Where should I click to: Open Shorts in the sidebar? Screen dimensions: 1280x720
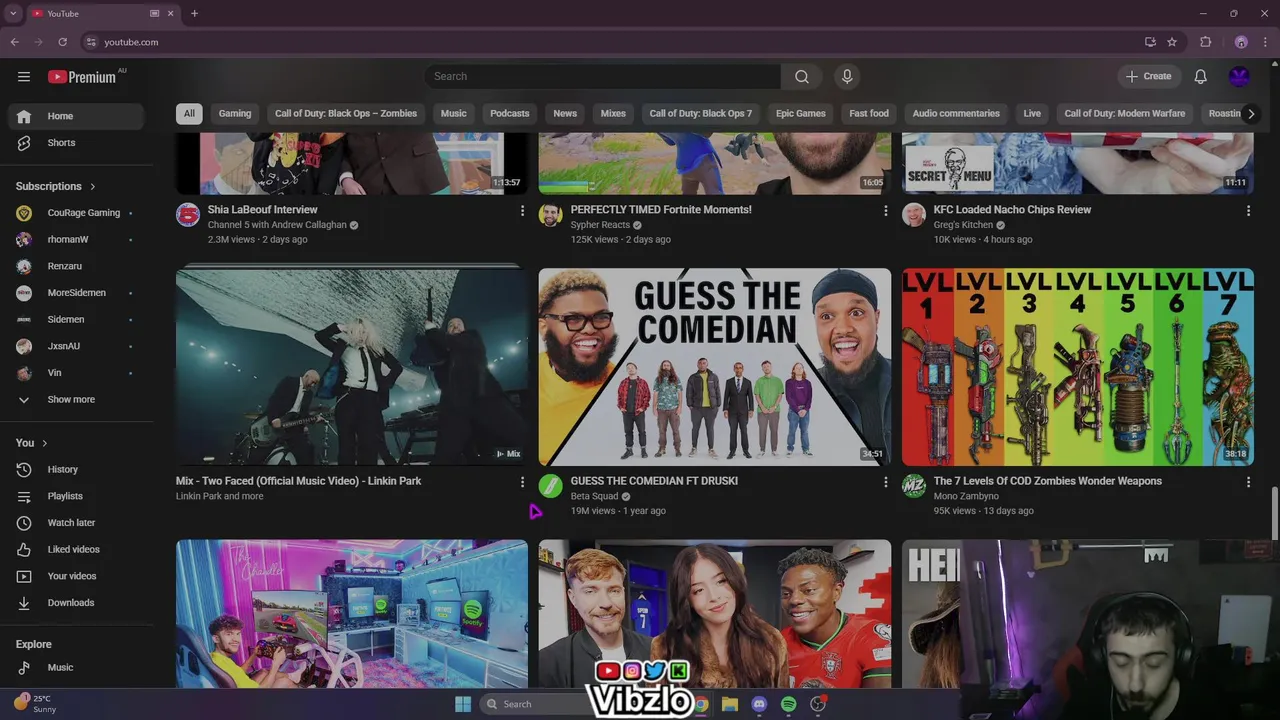[76, 143]
